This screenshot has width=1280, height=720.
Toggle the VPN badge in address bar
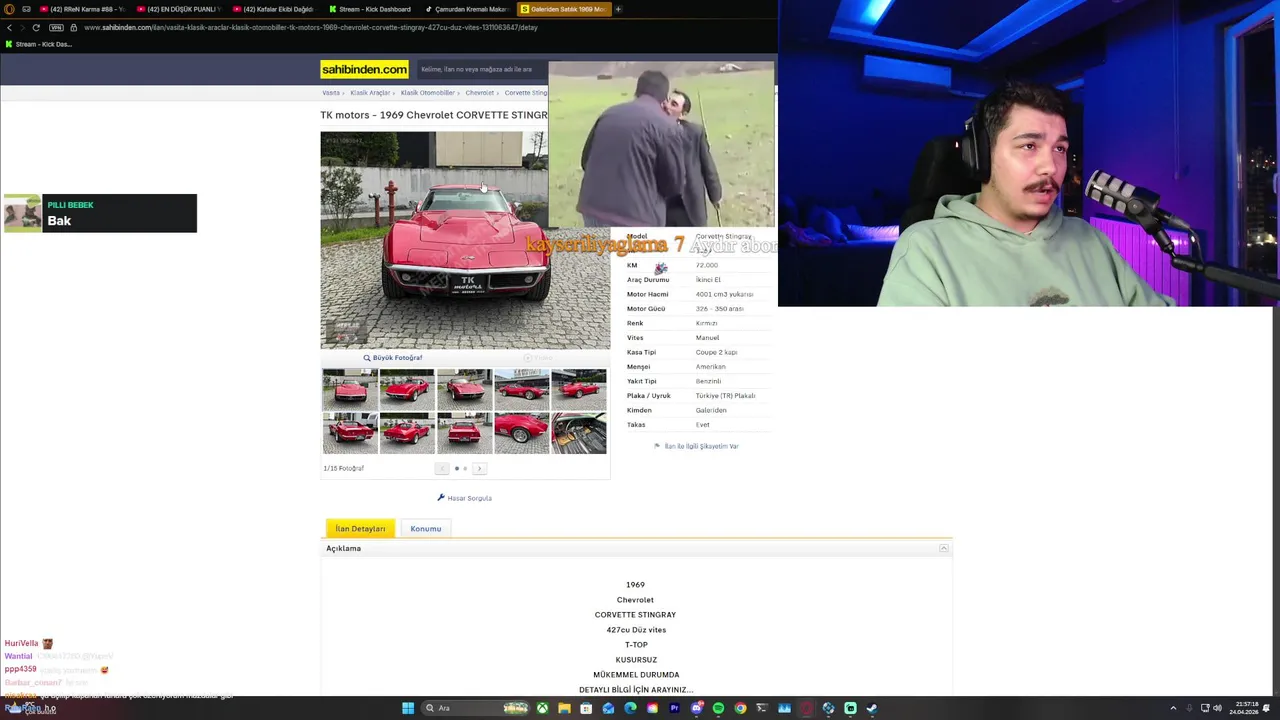56,27
